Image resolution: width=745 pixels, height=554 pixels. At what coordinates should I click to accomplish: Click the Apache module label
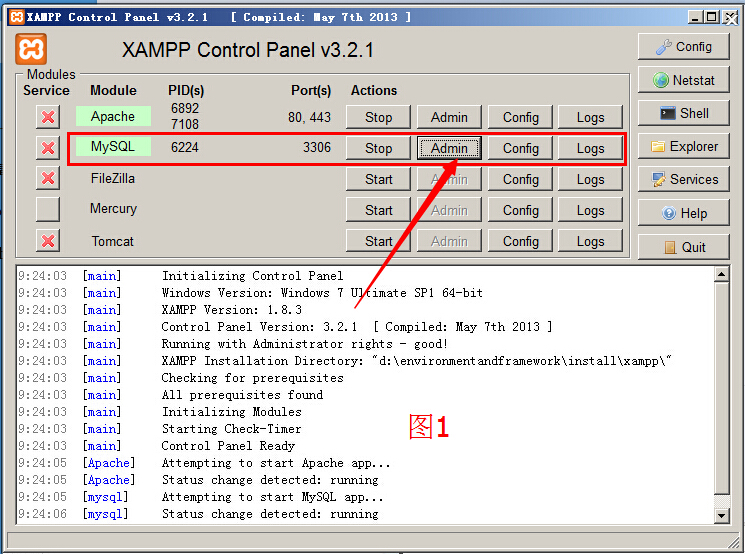pyautogui.click(x=113, y=116)
